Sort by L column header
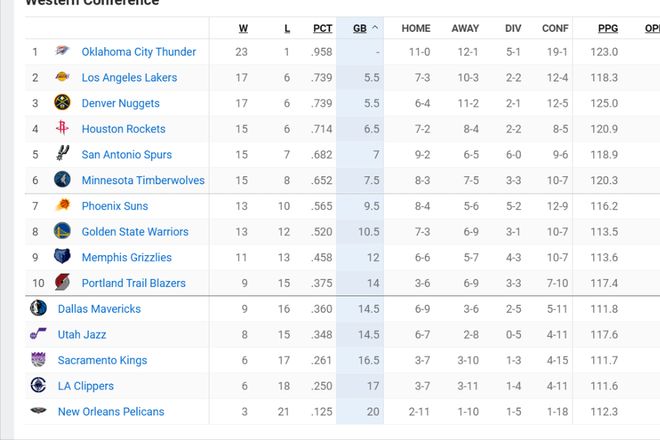Image resolution: width=660 pixels, height=440 pixels. click(286, 29)
